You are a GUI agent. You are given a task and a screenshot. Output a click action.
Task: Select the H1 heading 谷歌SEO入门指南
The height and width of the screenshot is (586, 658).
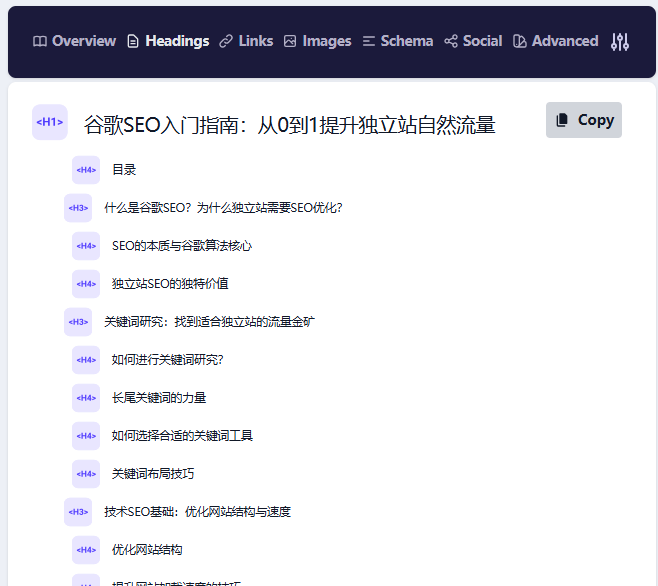[x=289, y=125]
